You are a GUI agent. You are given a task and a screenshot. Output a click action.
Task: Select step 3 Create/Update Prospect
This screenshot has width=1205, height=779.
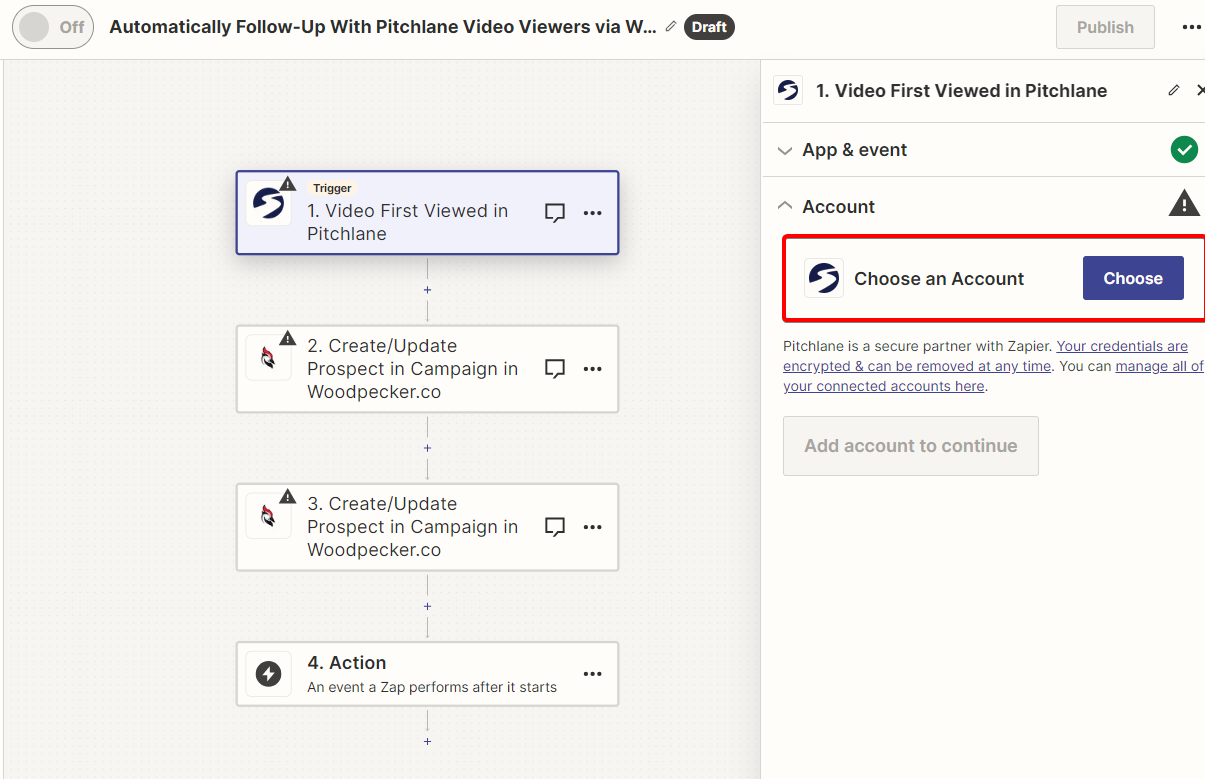click(x=427, y=527)
